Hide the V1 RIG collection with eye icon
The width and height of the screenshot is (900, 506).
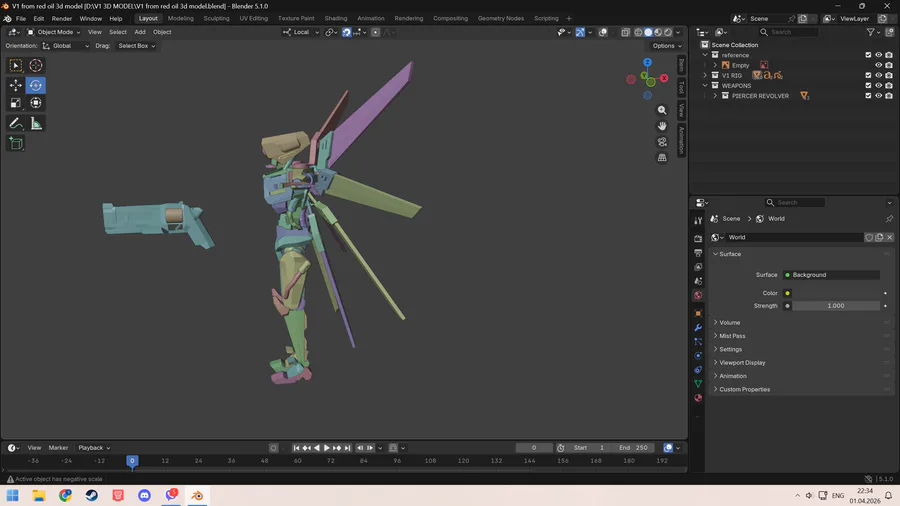(879, 75)
